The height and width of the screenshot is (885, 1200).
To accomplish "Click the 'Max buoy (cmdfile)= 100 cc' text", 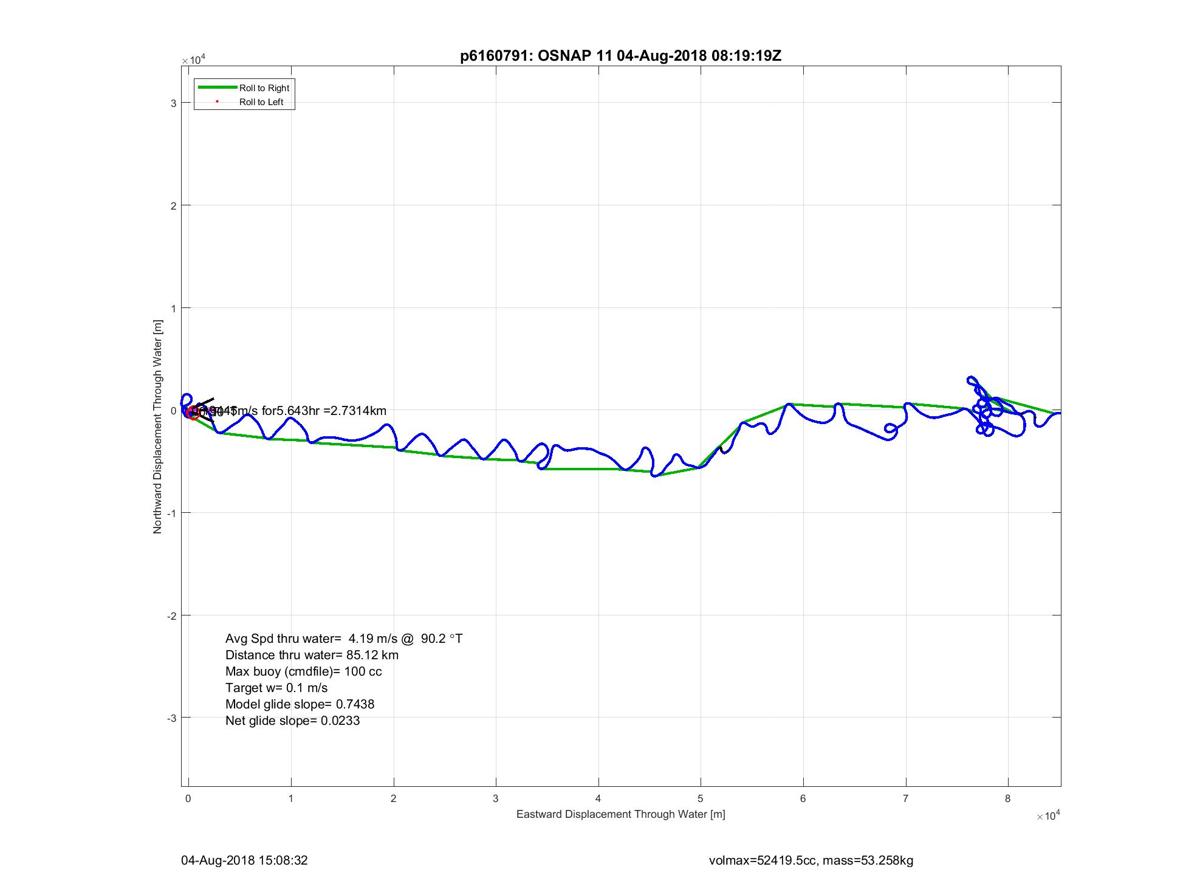I will 304,671.
